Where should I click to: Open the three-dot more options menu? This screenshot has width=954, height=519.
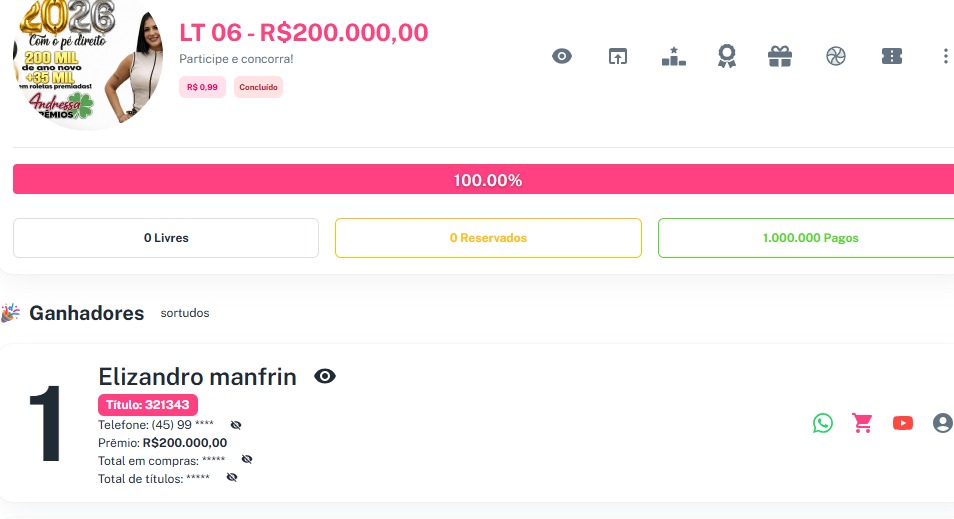coord(945,57)
